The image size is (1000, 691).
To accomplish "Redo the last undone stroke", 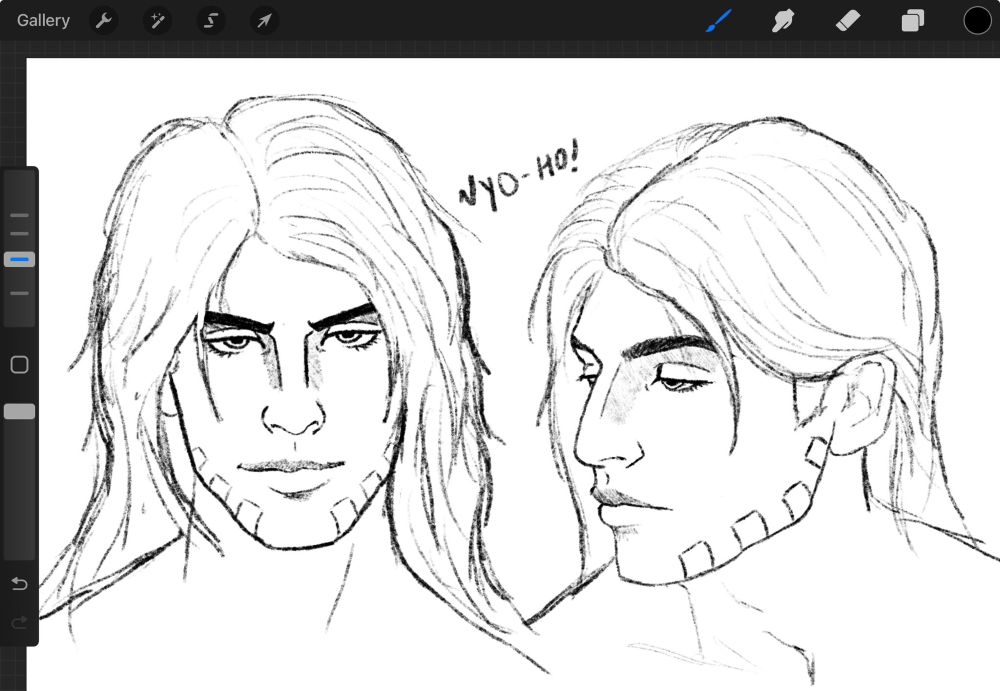I will click(x=19, y=622).
